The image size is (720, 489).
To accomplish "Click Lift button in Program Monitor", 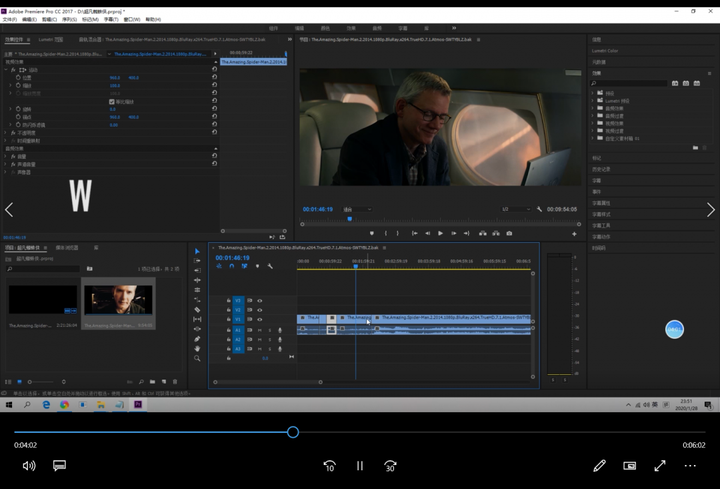I will [x=483, y=233].
